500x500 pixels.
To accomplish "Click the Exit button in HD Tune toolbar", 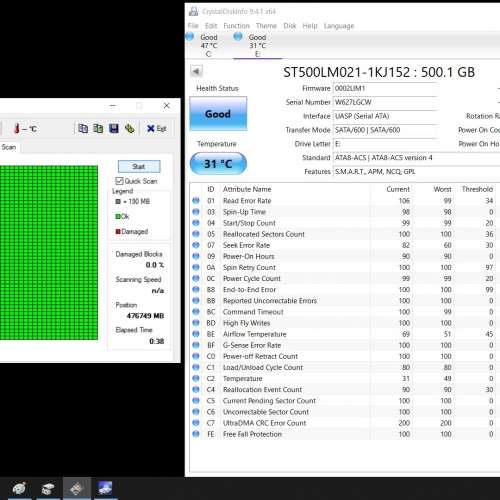I will coord(157,128).
